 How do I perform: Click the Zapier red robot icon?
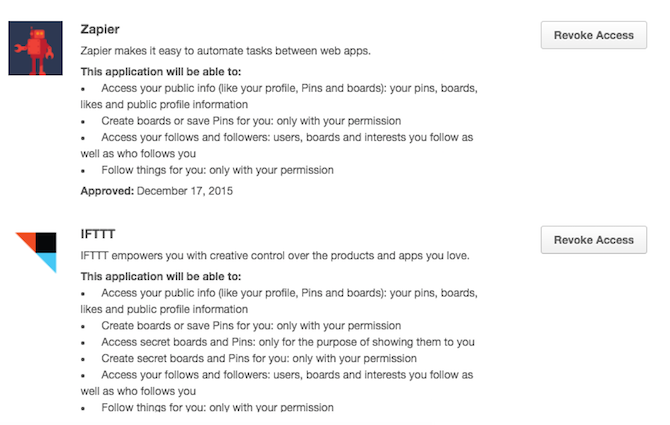pos(35,48)
